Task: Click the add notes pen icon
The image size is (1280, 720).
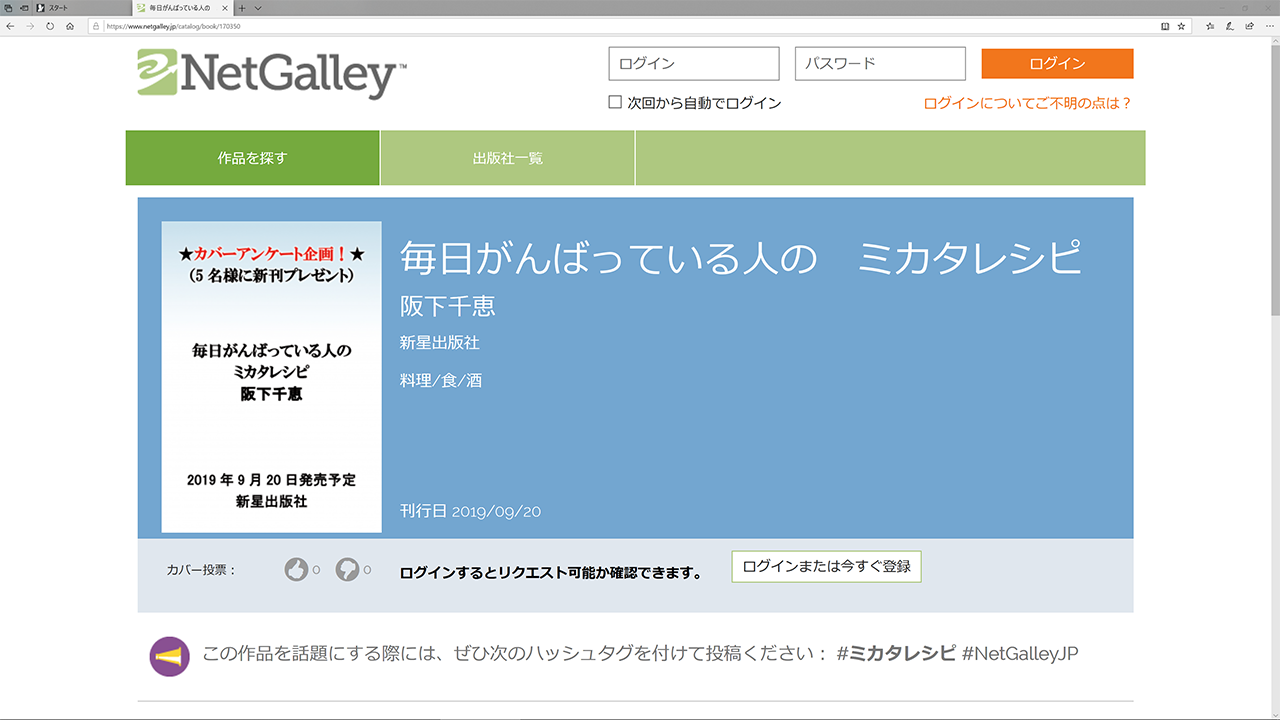Action: (1230, 26)
